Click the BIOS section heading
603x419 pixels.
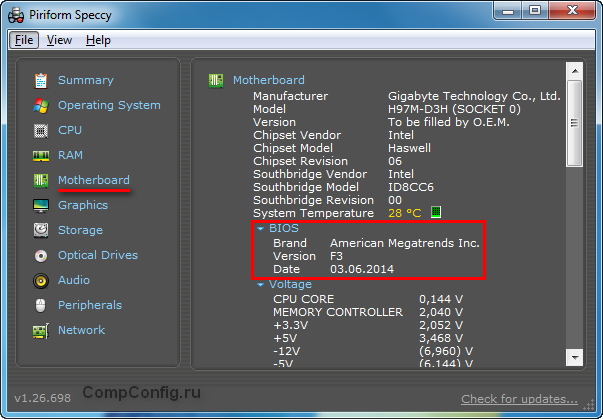(284, 228)
